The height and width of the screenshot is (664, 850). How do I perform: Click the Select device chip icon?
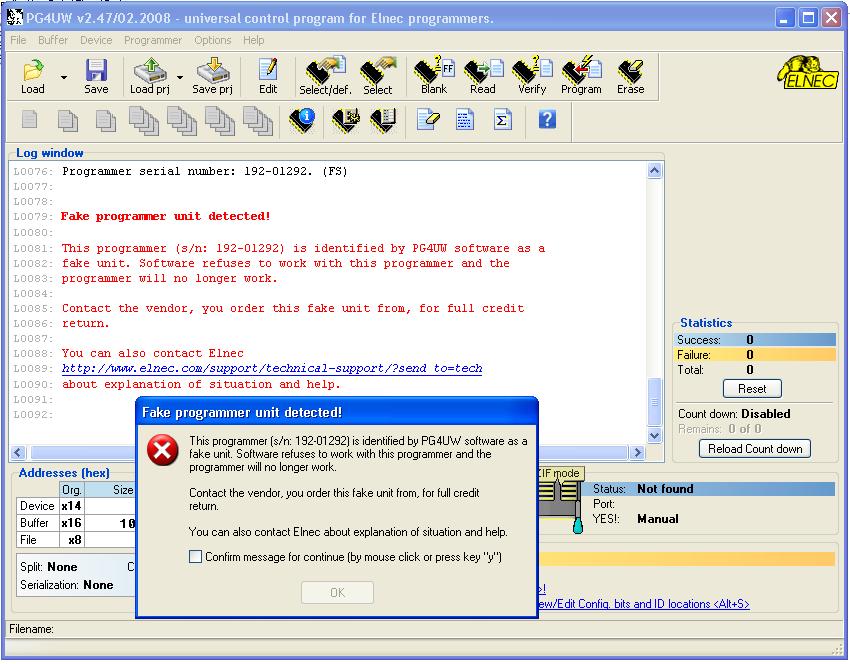pos(378,76)
